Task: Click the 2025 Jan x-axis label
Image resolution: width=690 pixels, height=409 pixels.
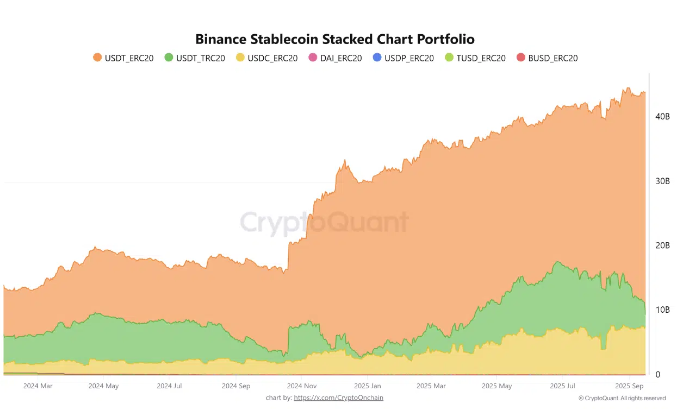Action: coord(366,384)
